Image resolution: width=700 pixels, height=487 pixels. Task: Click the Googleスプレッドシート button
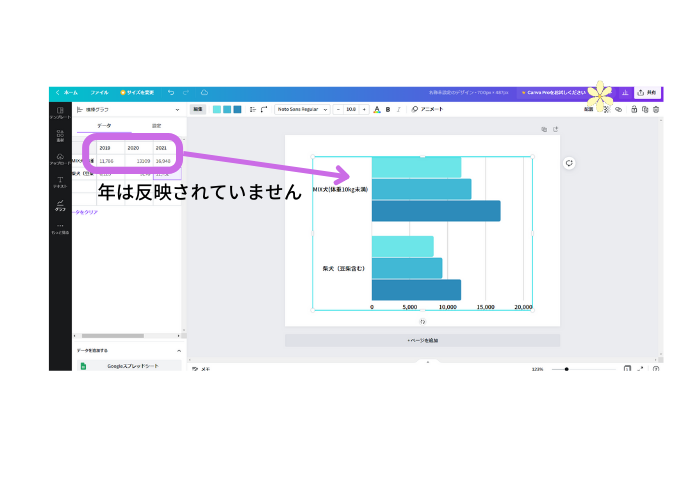pyautogui.click(x=129, y=366)
